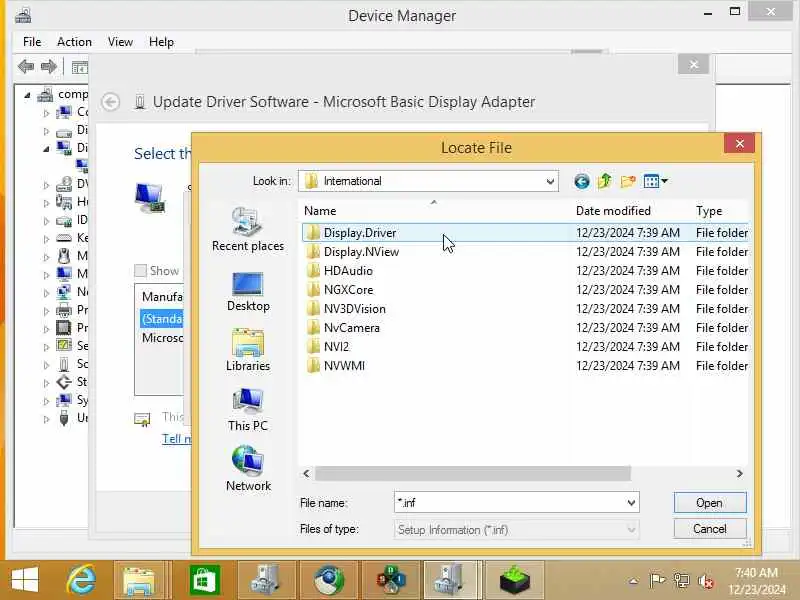This screenshot has width=800, height=600.
Task: Expand the DVD drives tree node
Action: (46, 185)
